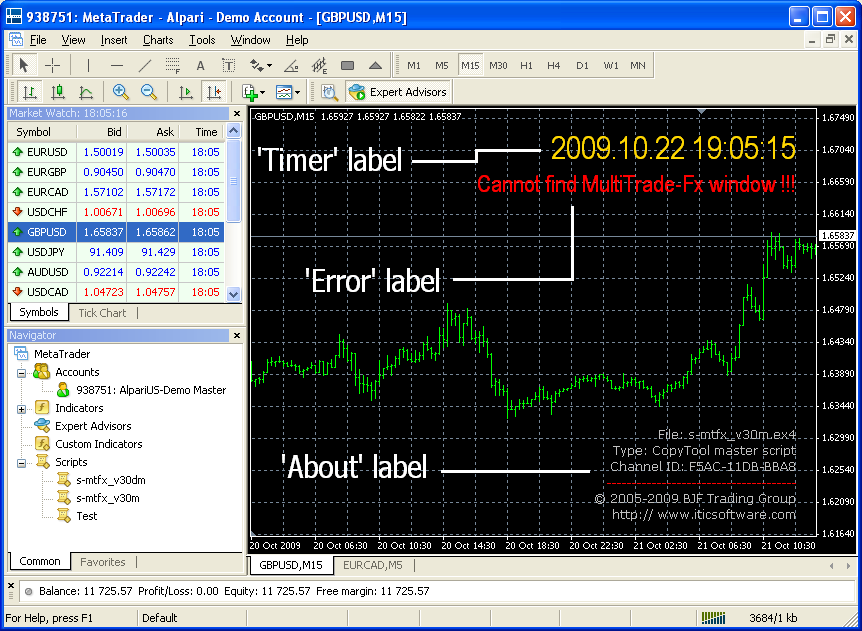Viewport: 862px width, 631px height.
Task: Open the Insert menu
Action: [114, 40]
